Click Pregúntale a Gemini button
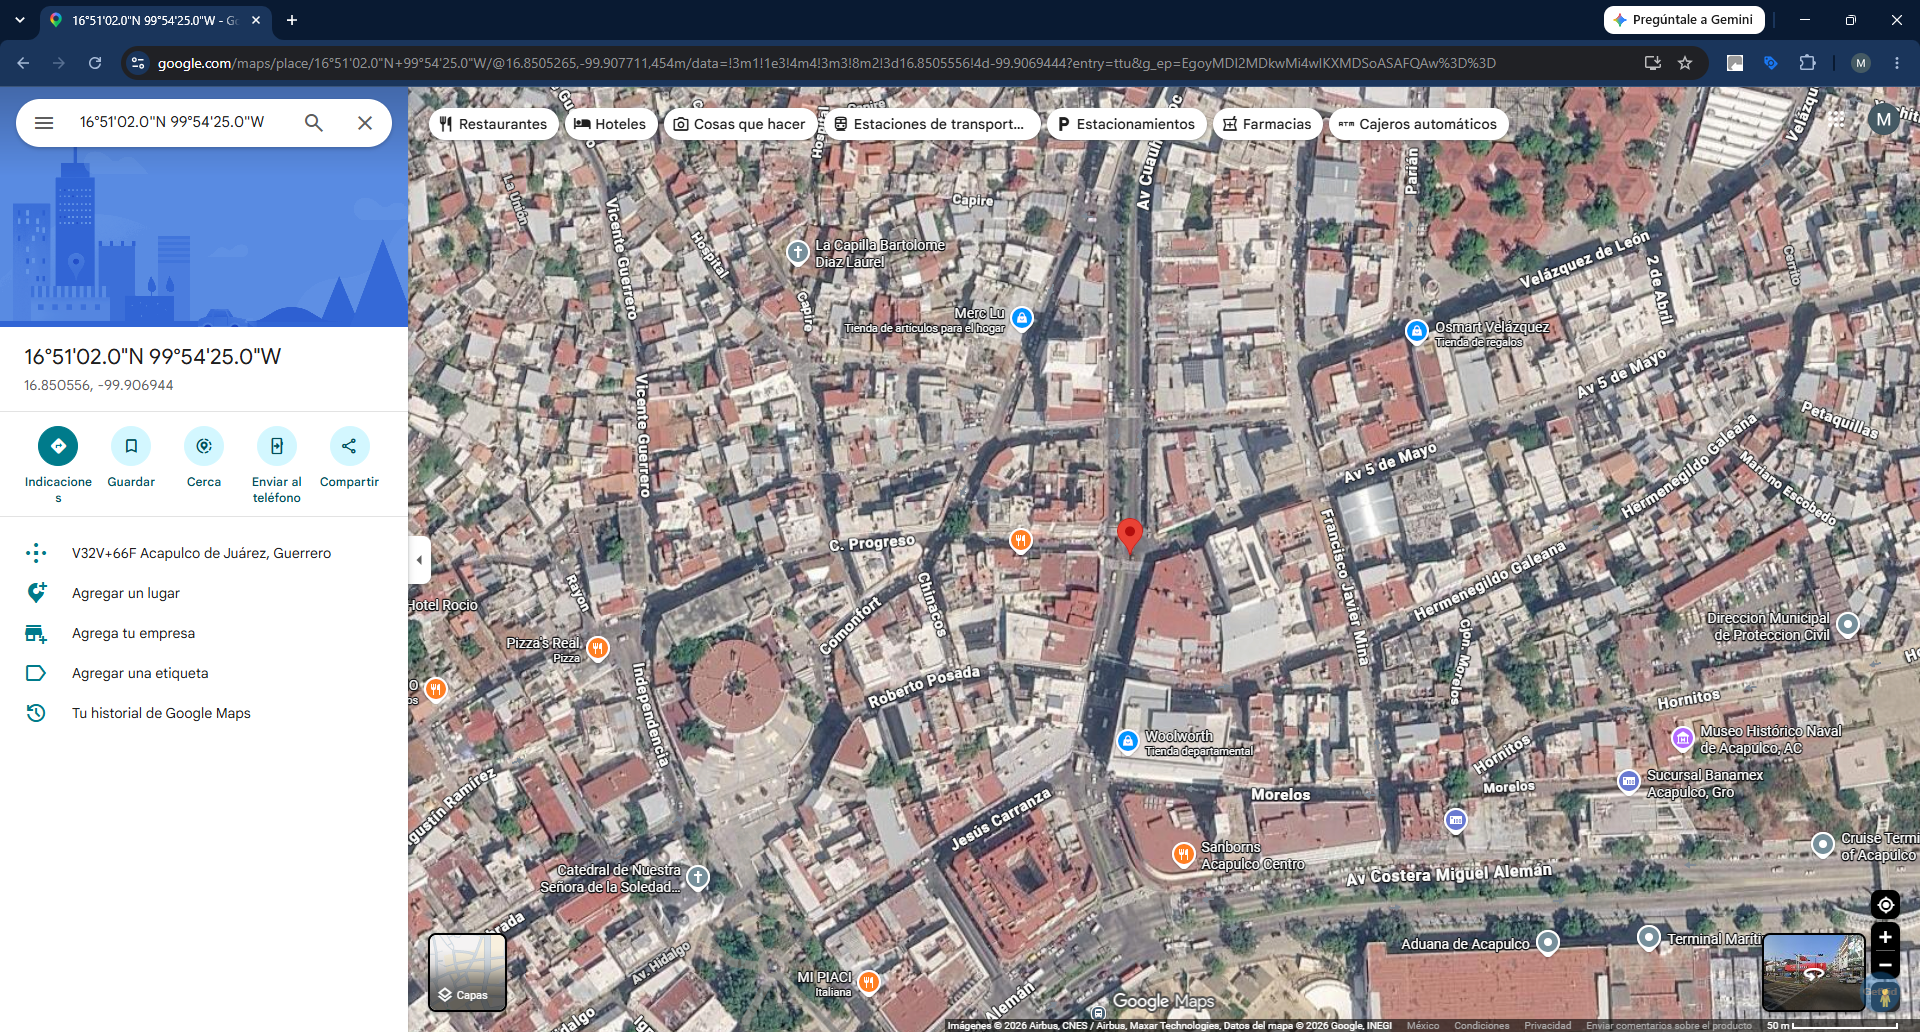This screenshot has height=1032, width=1920. click(x=1684, y=20)
